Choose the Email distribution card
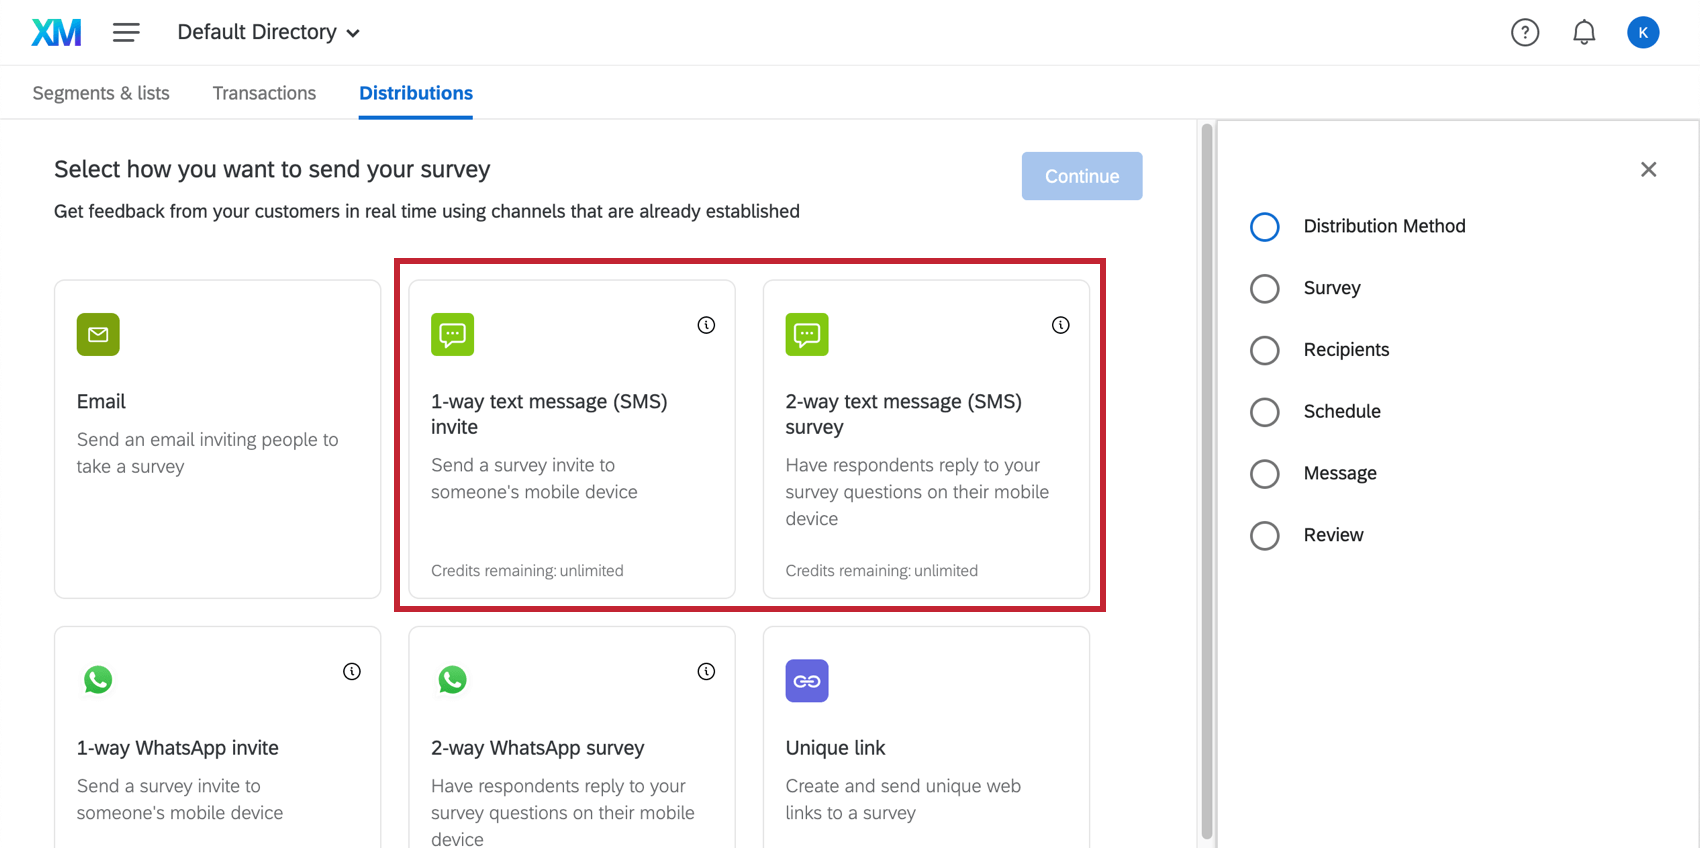Viewport: 1700px width, 848px height. point(217,438)
